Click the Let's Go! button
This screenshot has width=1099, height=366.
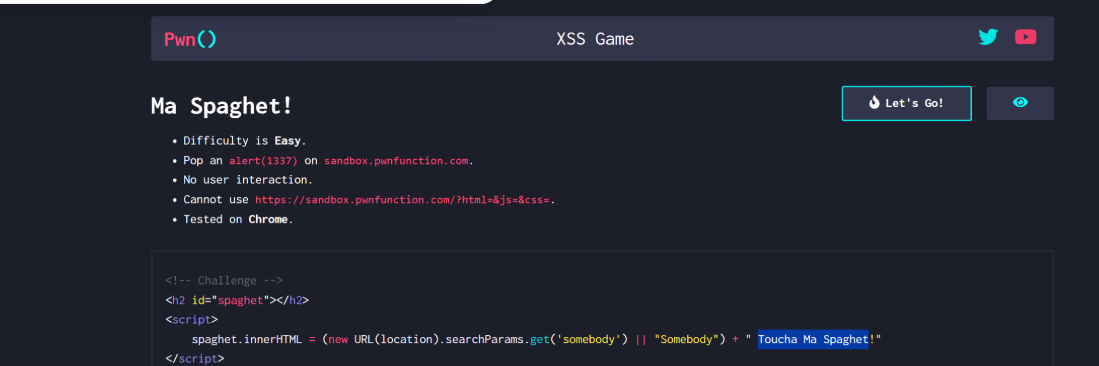click(x=906, y=104)
